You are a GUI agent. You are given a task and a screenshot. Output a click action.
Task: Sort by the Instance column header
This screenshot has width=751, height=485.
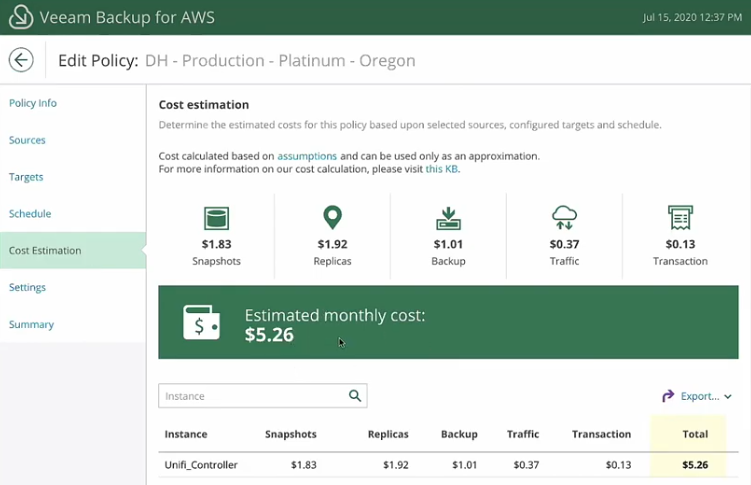coord(186,434)
